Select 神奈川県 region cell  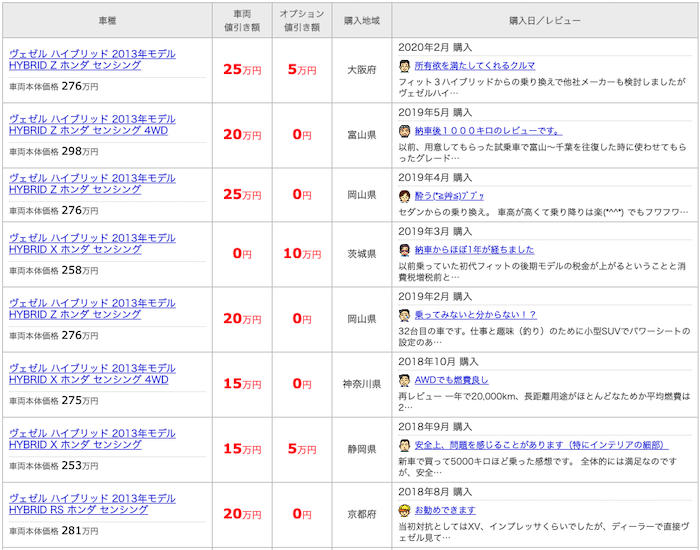click(362, 384)
